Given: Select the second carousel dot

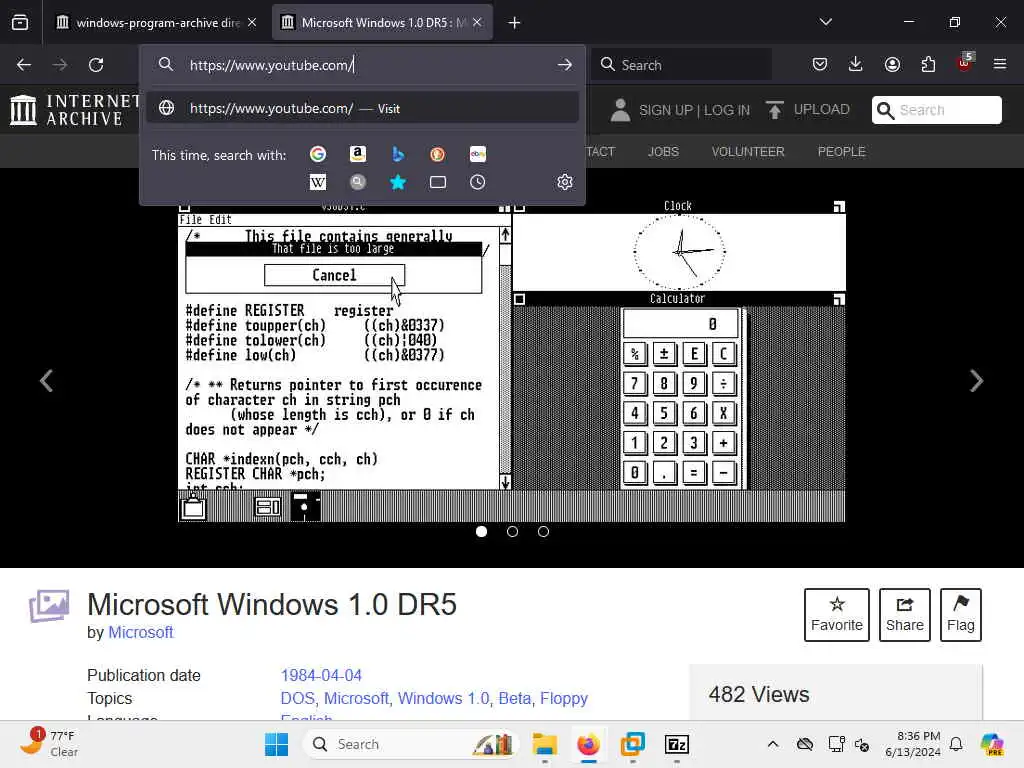Looking at the screenshot, I should pos(512,532).
